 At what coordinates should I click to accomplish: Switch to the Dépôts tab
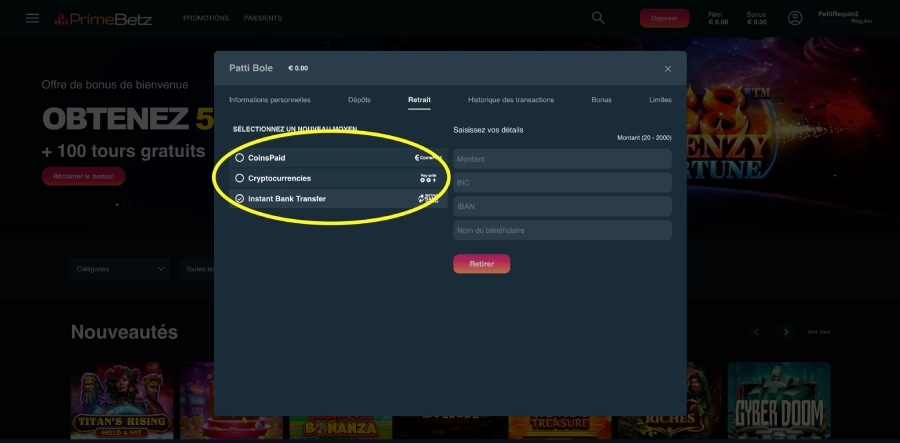[359, 100]
